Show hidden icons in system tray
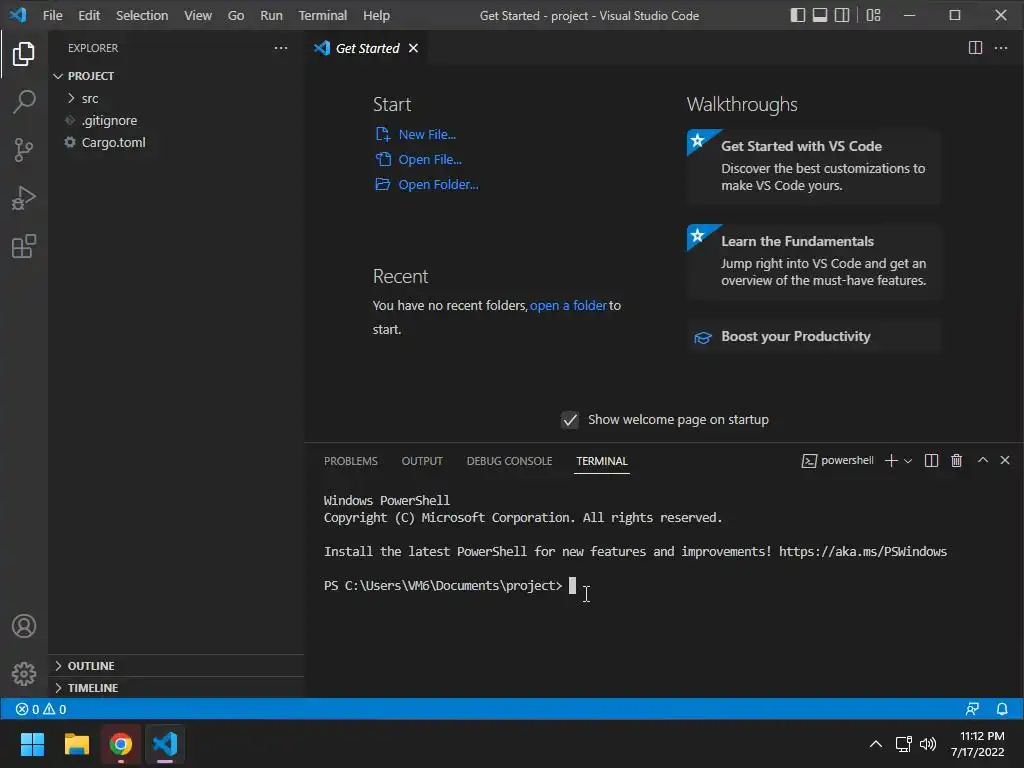This screenshot has width=1024, height=768. pos(876,744)
